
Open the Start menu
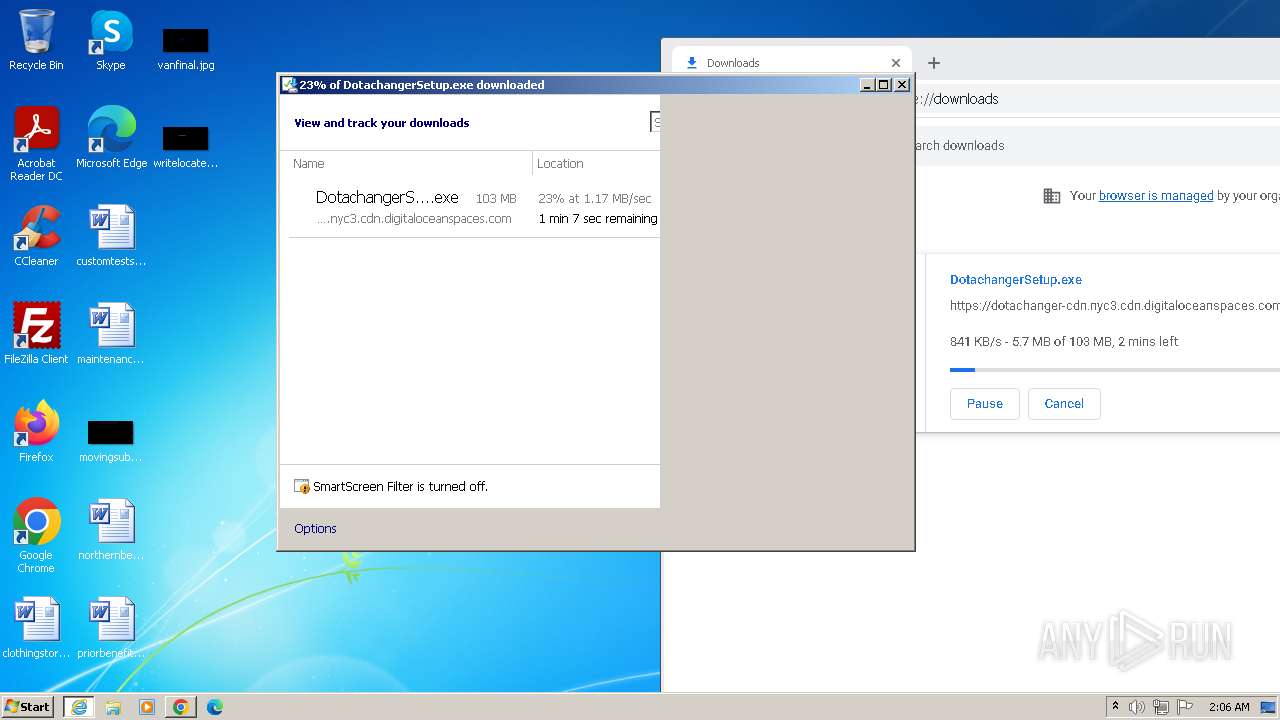click(x=27, y=707)
